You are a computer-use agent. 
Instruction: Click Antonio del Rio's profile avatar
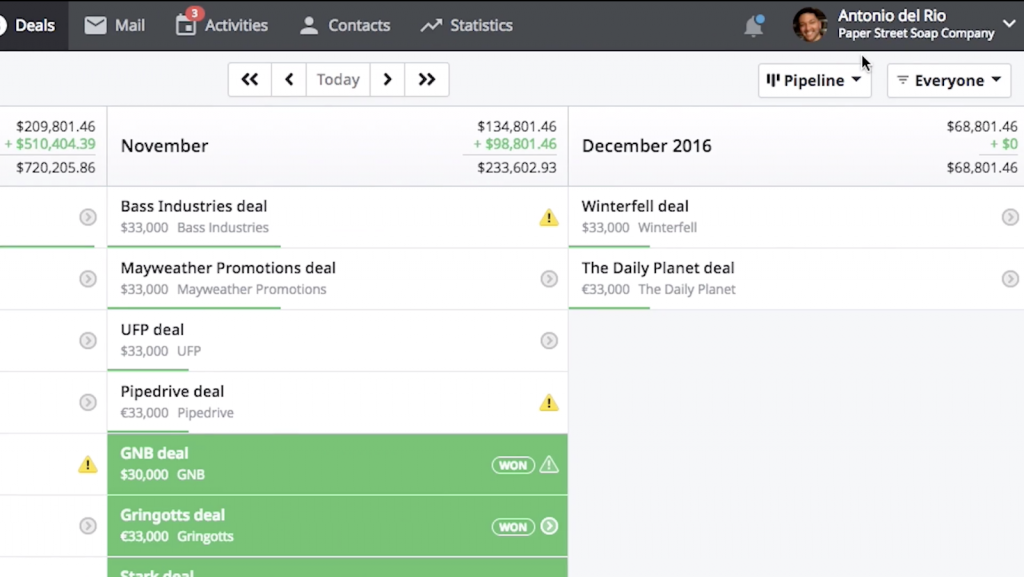coord(810,25)
